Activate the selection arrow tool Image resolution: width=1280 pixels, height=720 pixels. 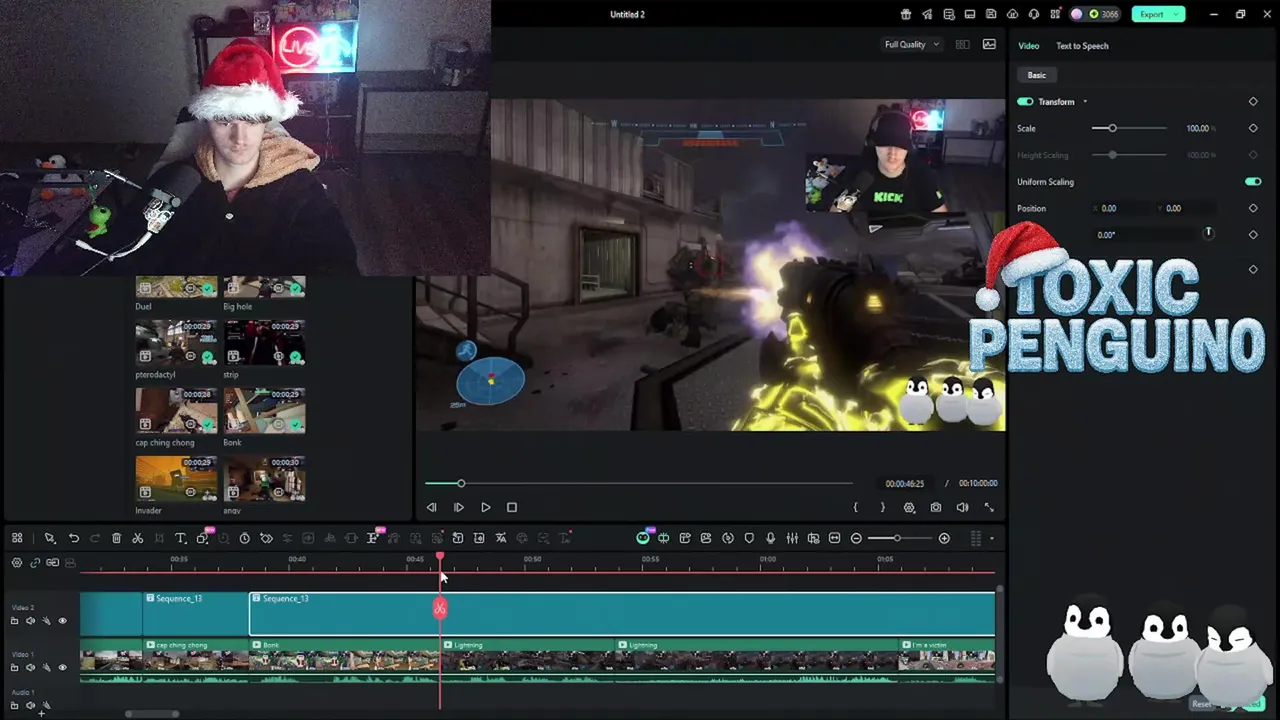tap(49, 538)
